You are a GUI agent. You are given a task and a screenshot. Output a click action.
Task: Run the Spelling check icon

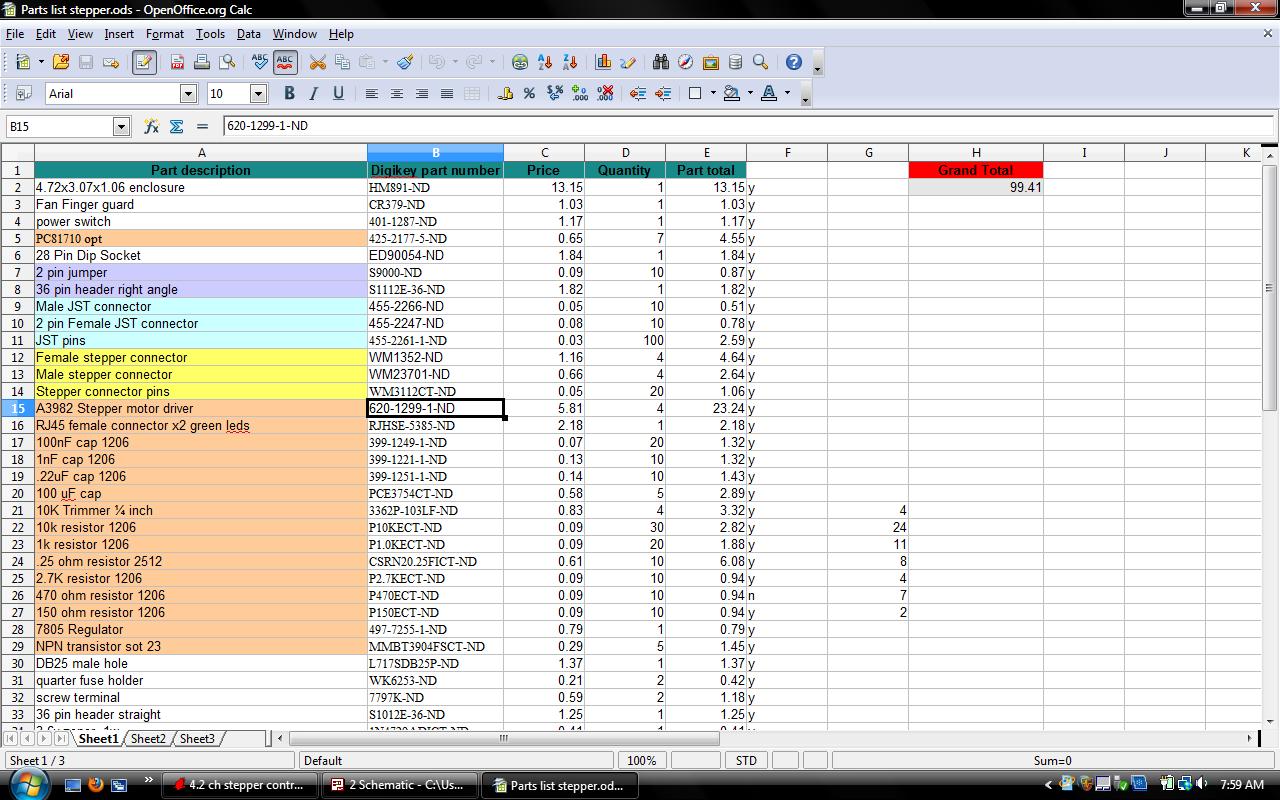point(260,62)
